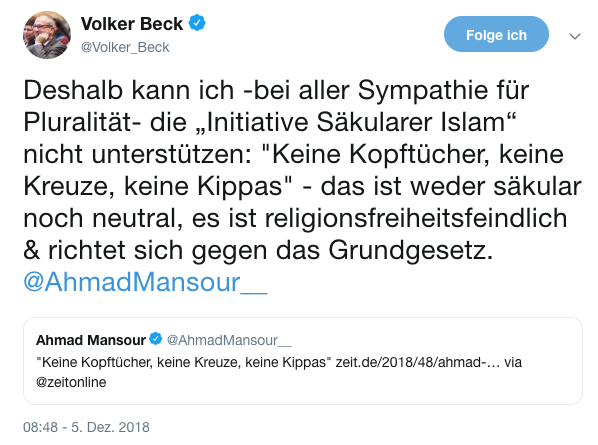Click the @Volker_Beck handle
The height and width of the screenshot is (445, 598).
click(x=125, y=47)
